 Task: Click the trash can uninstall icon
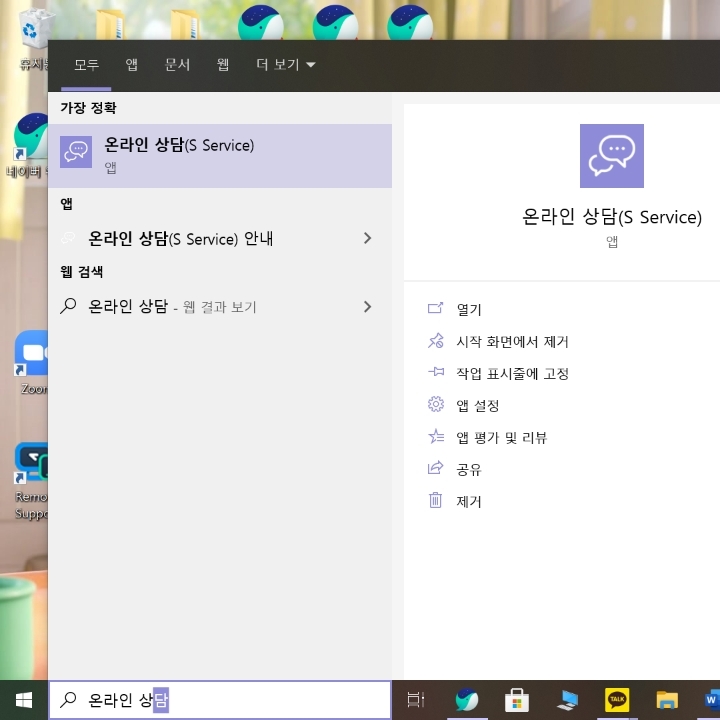coord(435,500)
